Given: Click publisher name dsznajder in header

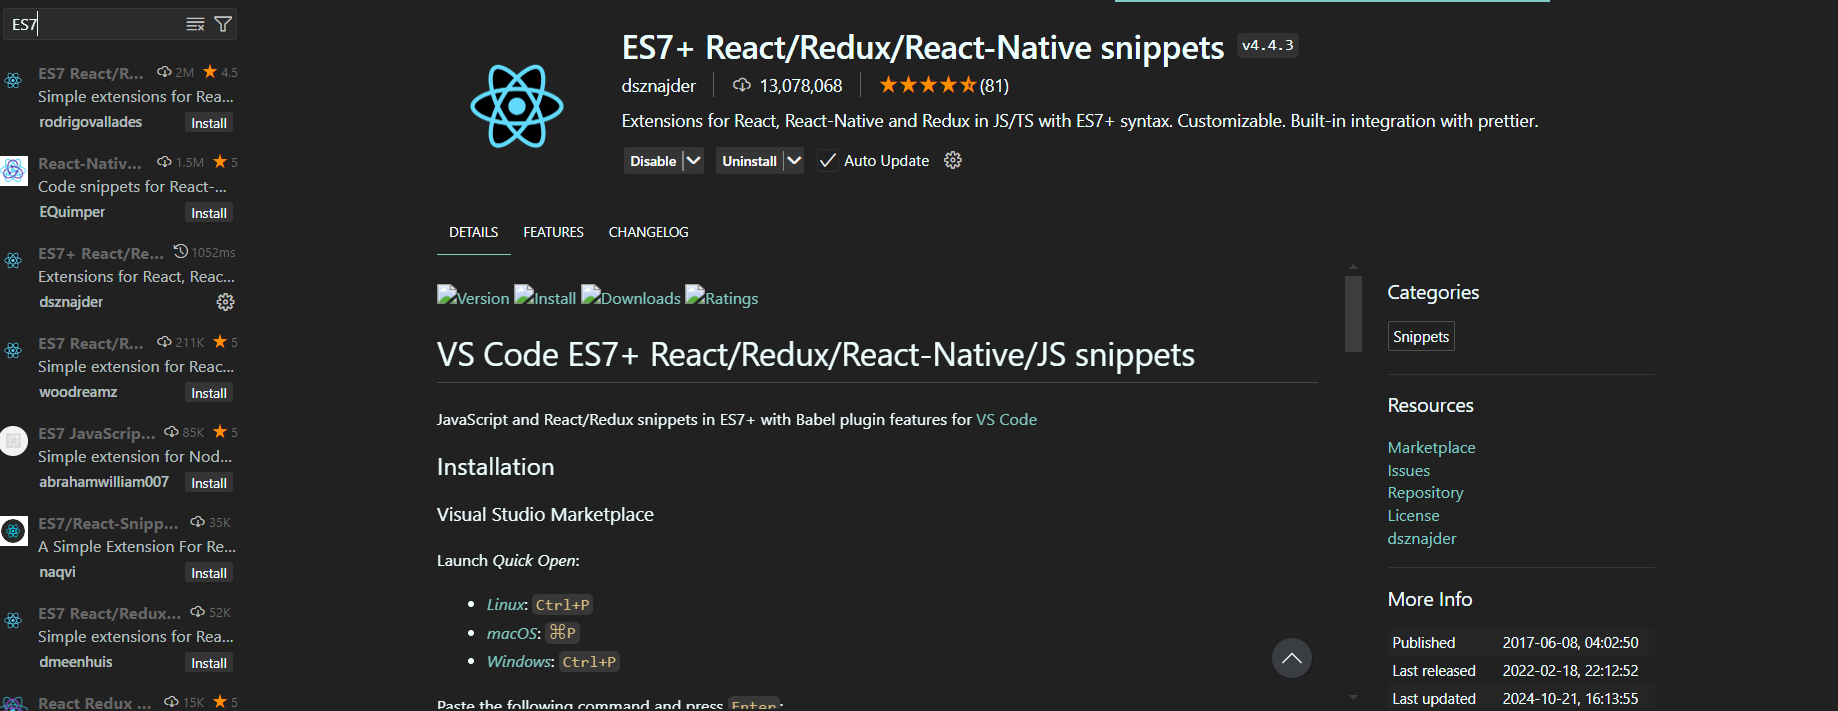Looking at the screenshot, I should 658,86.
